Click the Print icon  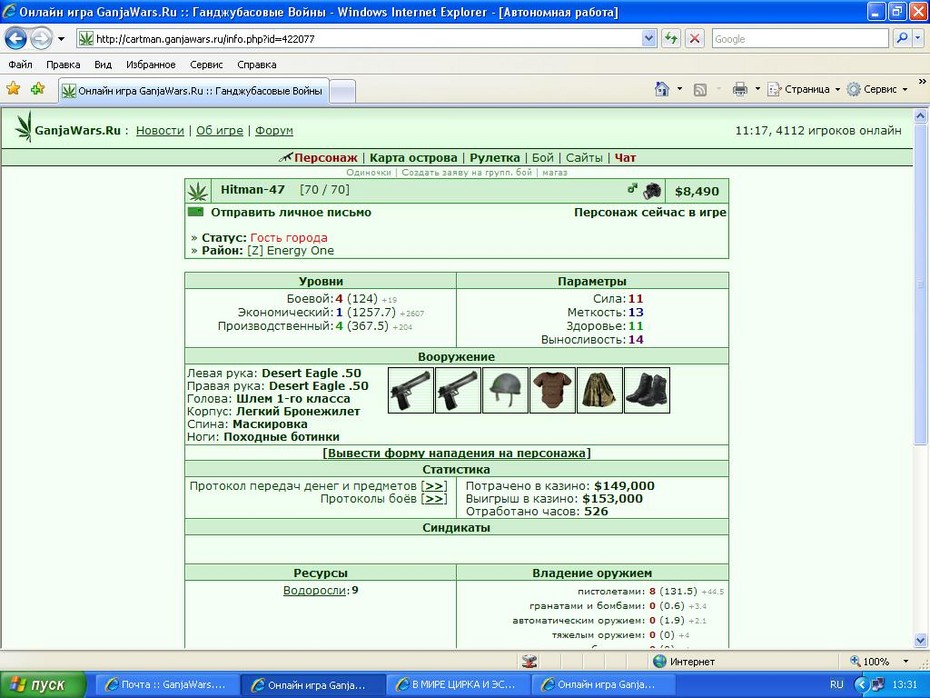click(740, 90)
